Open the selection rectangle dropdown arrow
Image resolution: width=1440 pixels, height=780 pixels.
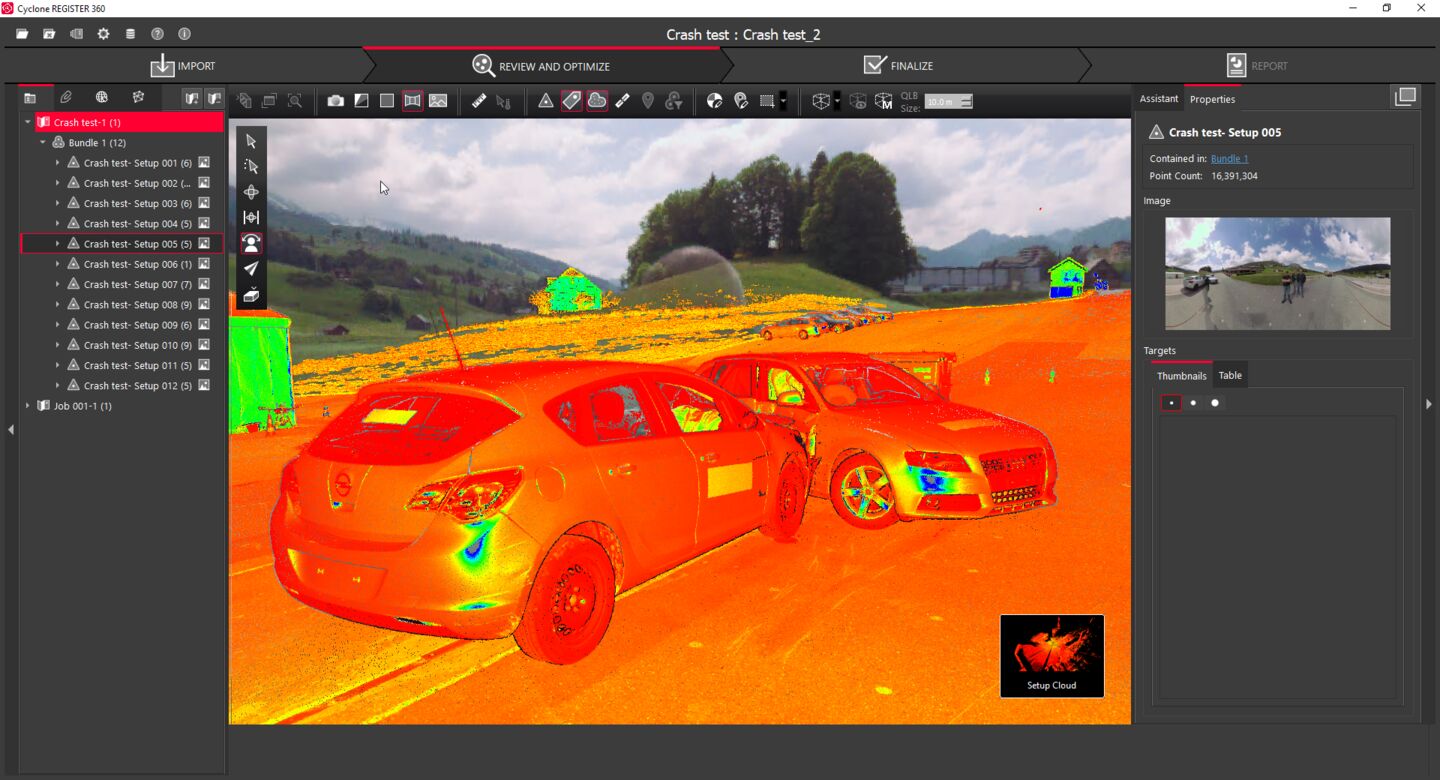(x=783, y=101)
